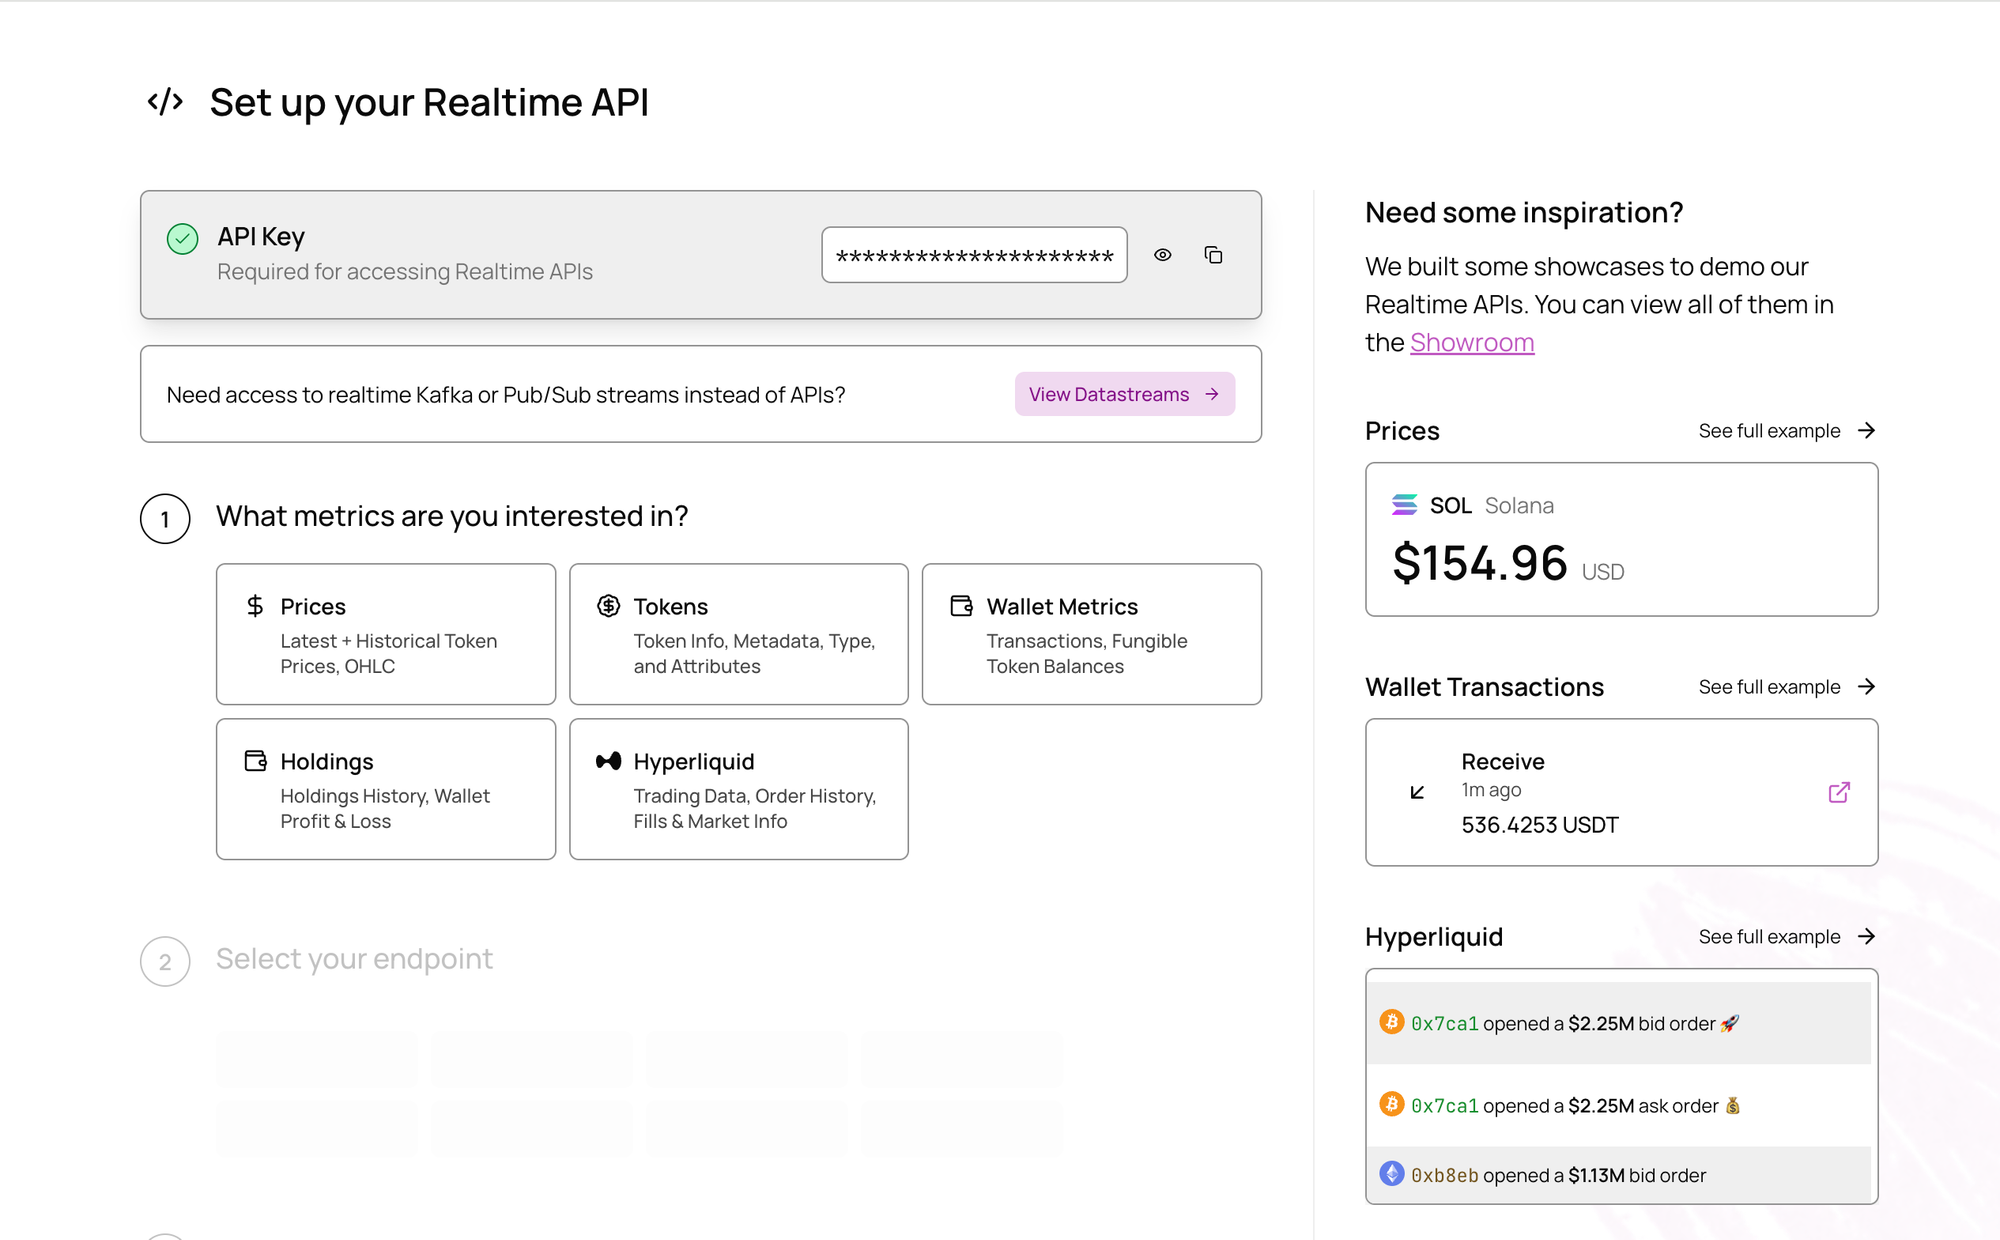Click the Hyperliquid logo icon in the metrics card
2000x1240 pixels.
pyautogui.click(x=608, y=761)
